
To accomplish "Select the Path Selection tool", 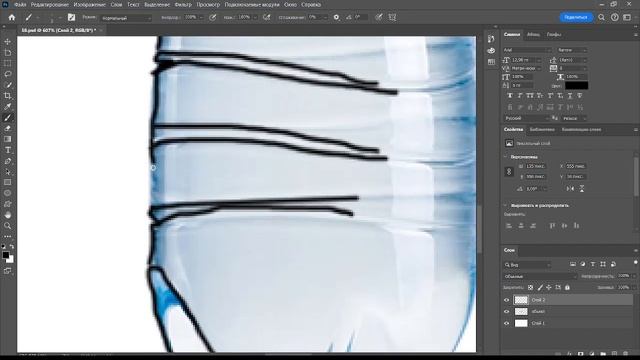I will 7,172.
